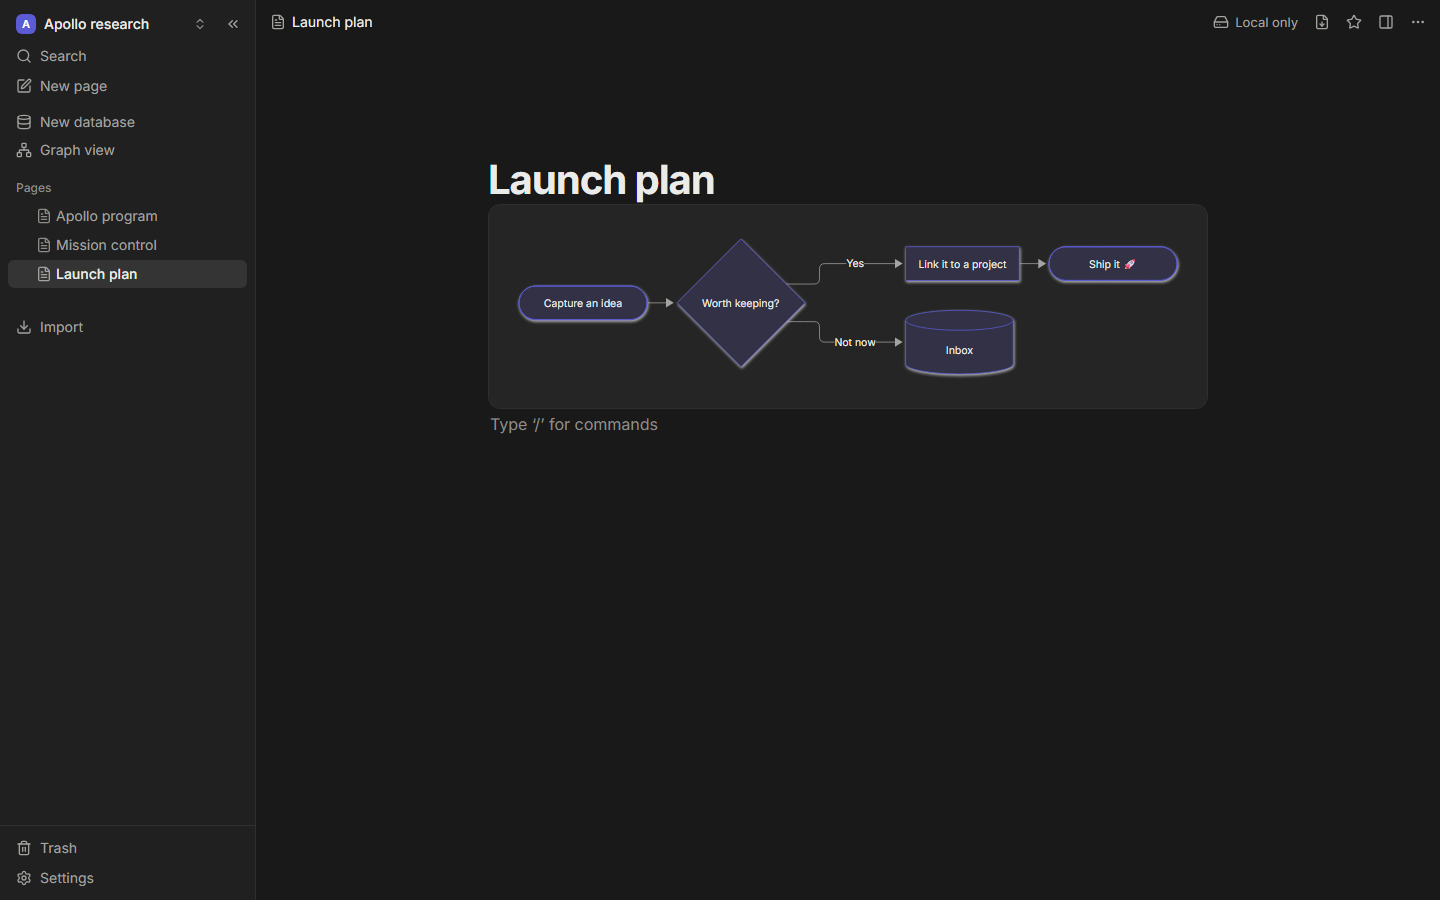The image size is (1440, 900).
Task: Click the Pages section header
Action: [34, 188]
